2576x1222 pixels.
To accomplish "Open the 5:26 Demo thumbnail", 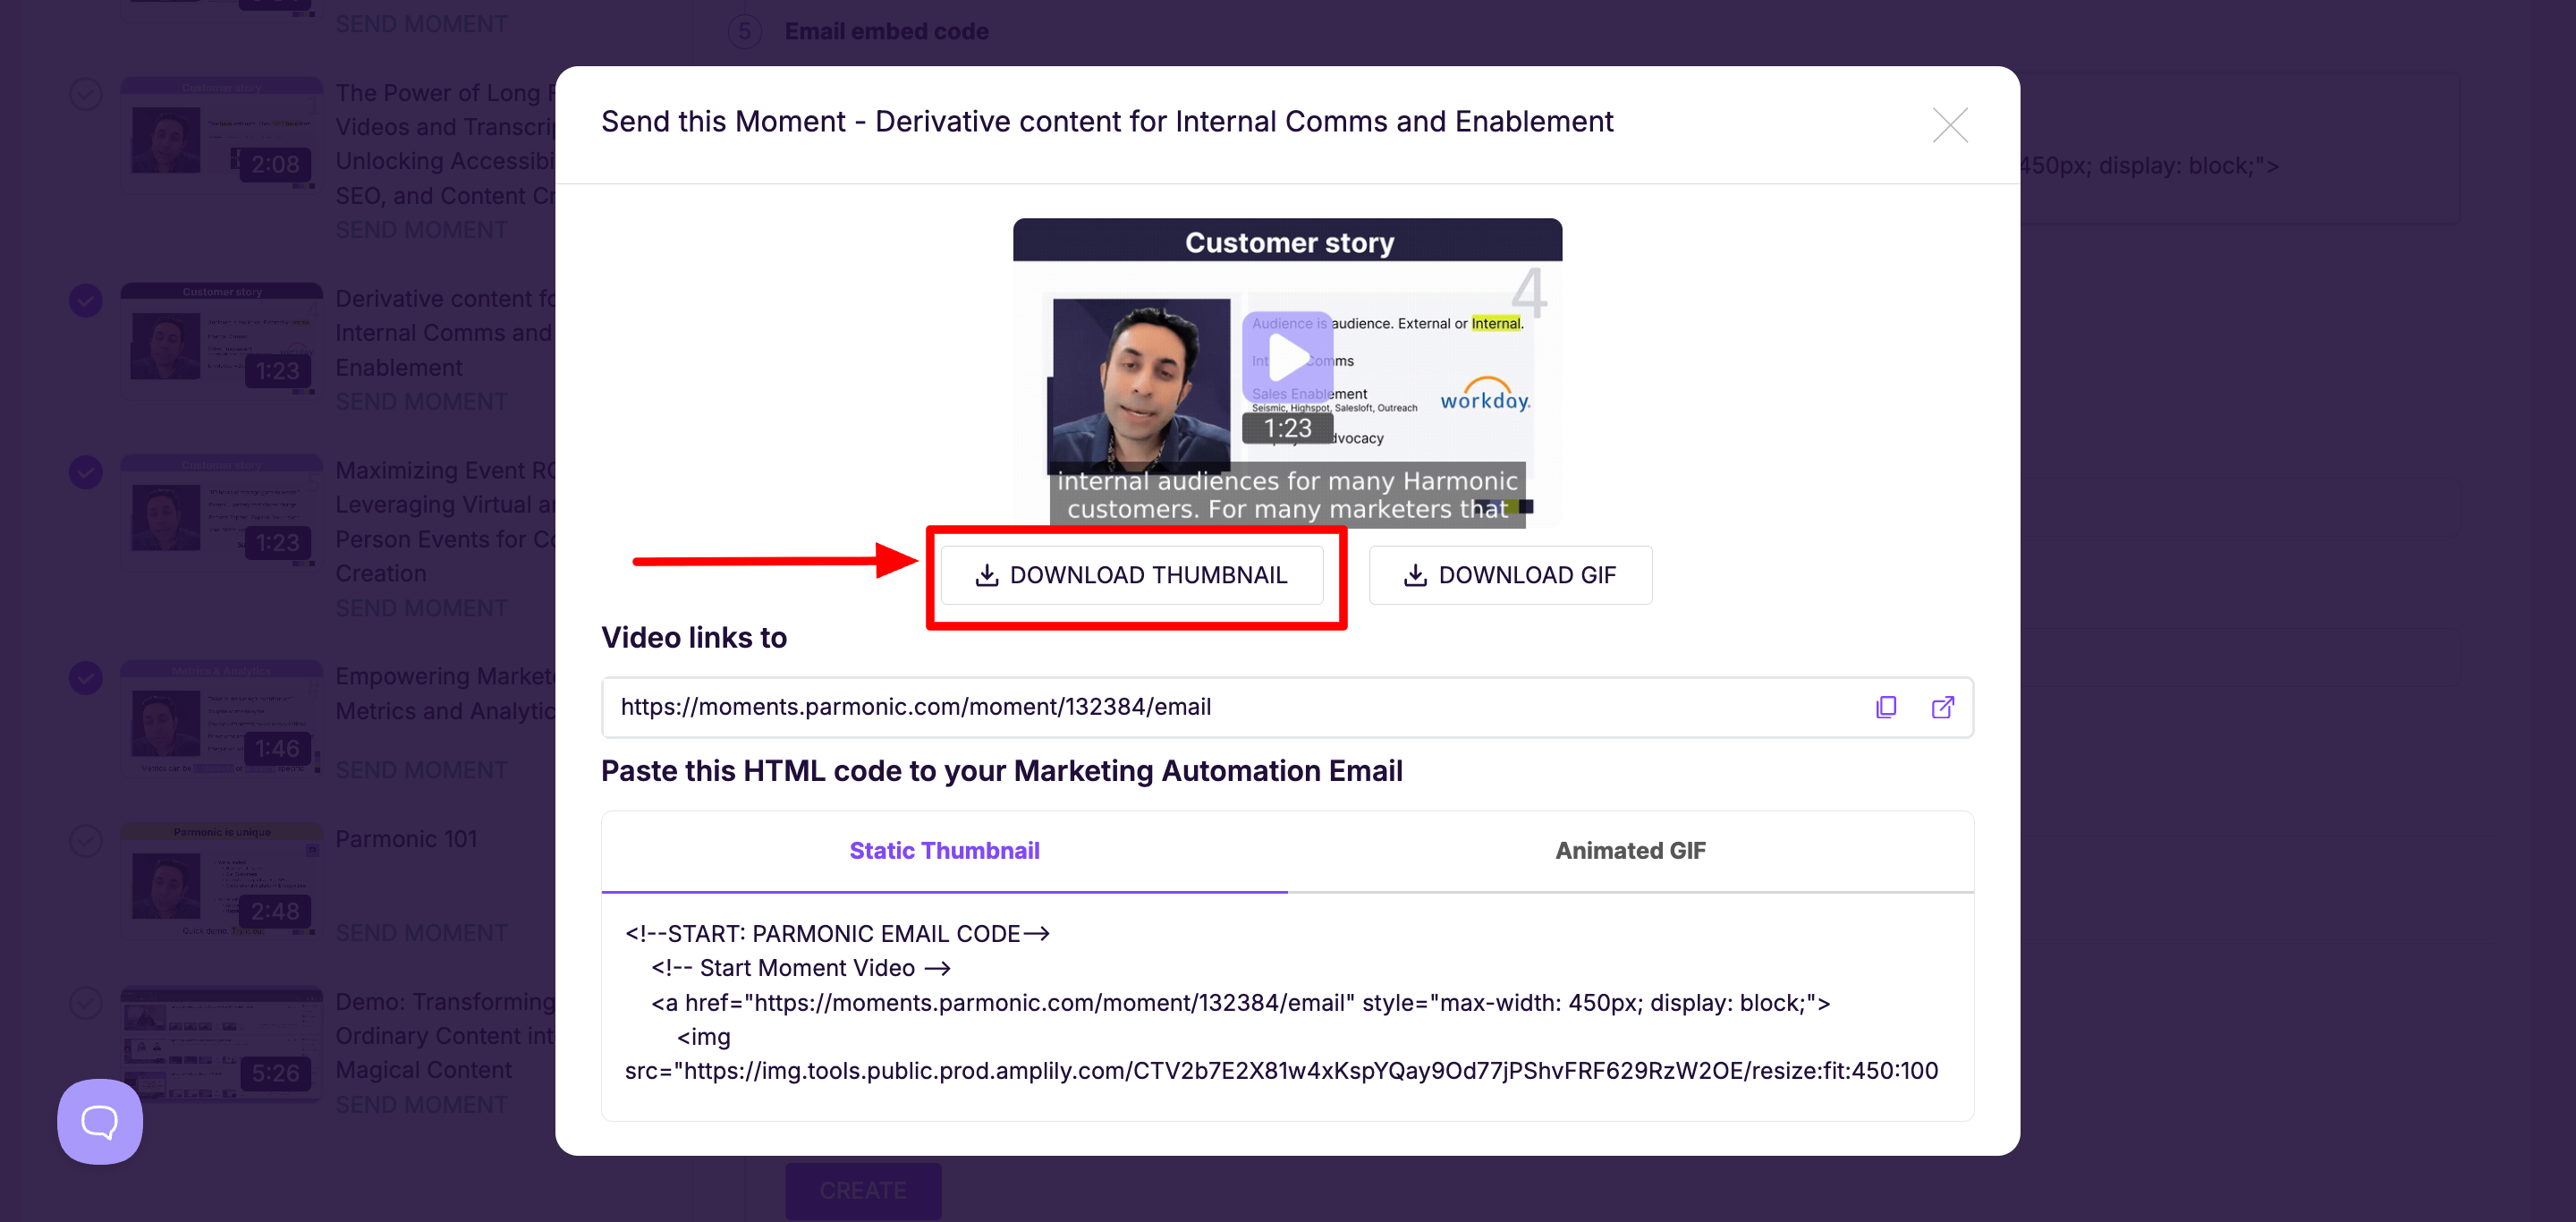I will 222,1044.
